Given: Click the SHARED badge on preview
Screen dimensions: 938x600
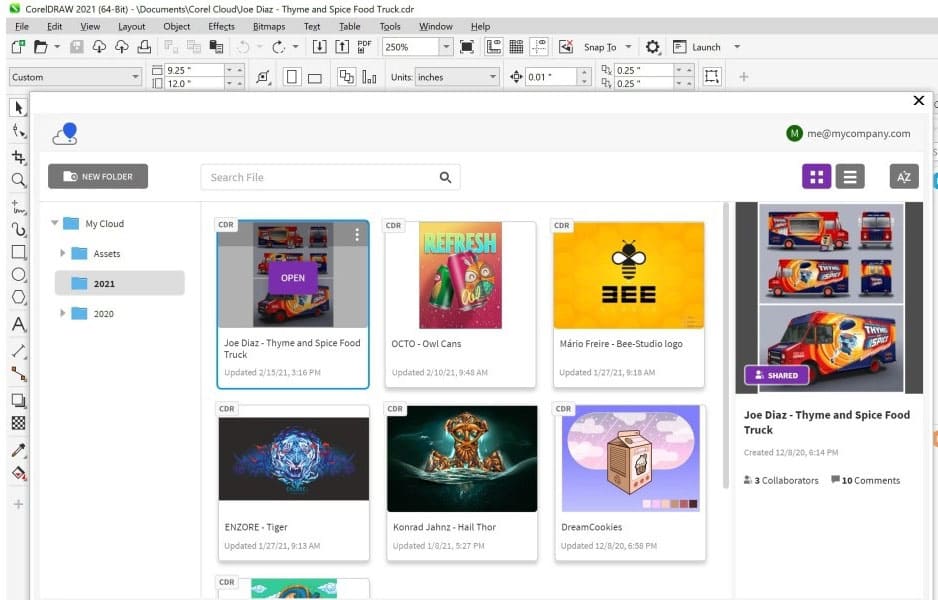Looking at the screenshot, I should tap(776, 375).
